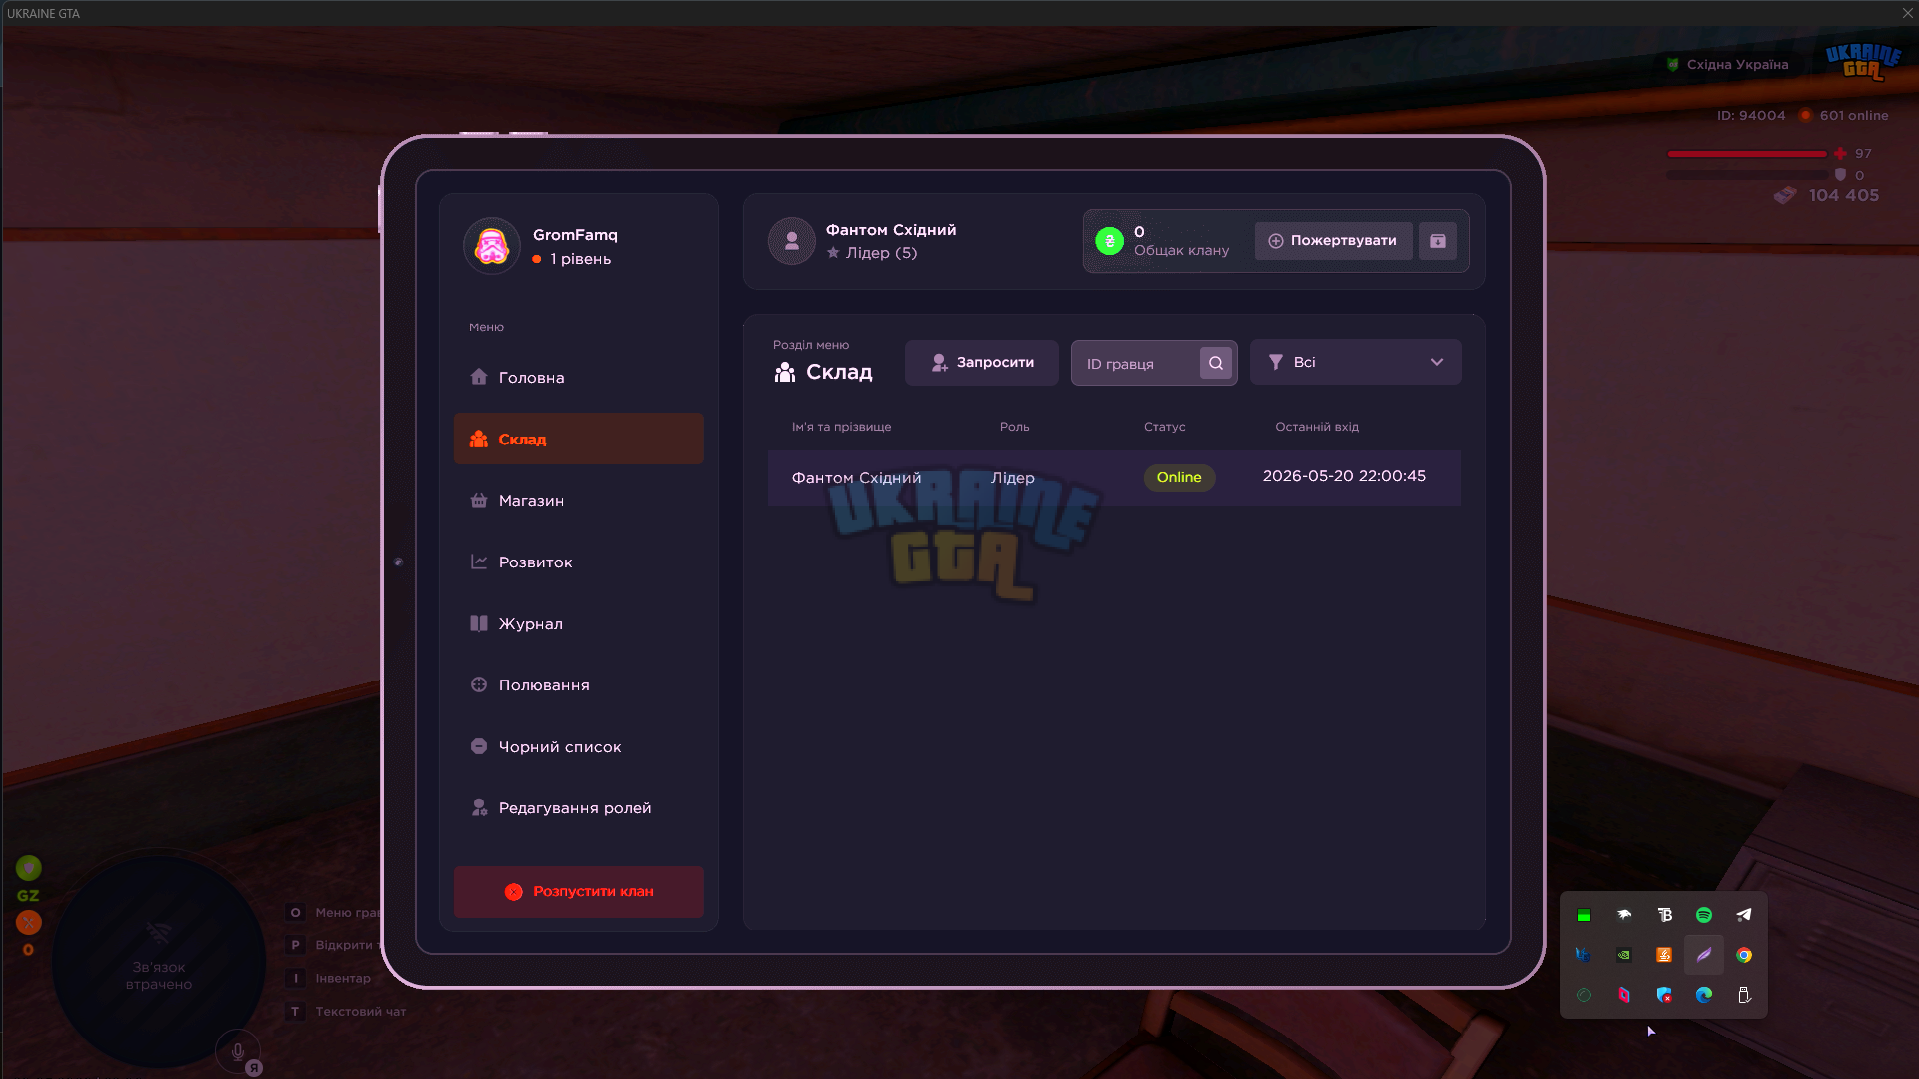Viewport: 1919px width, 1079px height.
Task: Click the Останній вхід column header
Action: [1316, 427]
